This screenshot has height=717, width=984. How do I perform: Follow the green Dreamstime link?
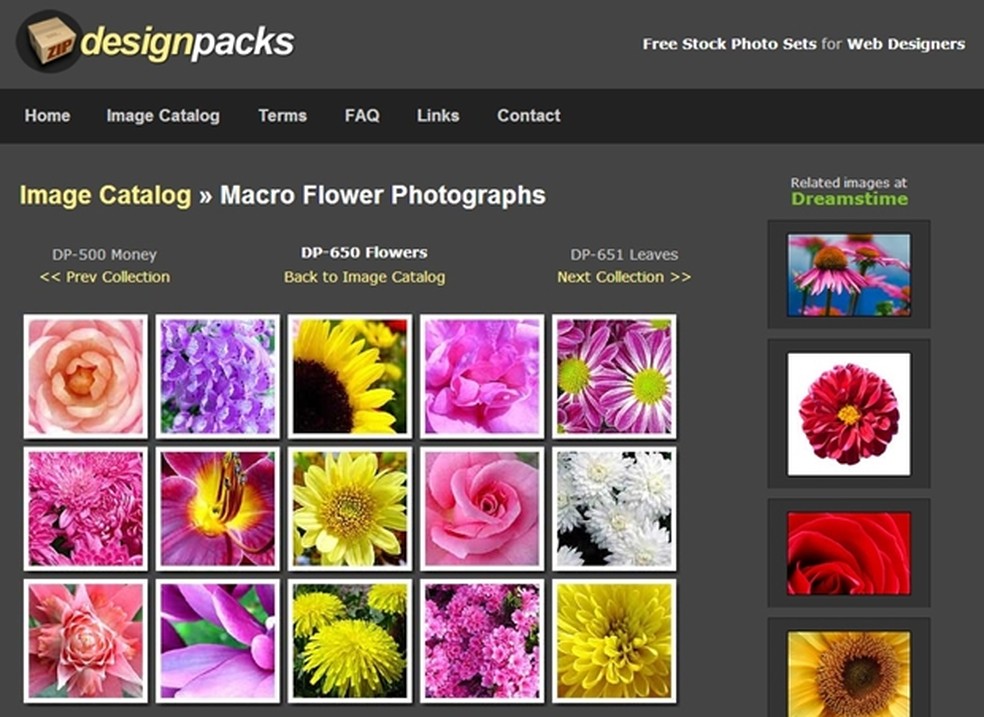(x=849, y=199)
